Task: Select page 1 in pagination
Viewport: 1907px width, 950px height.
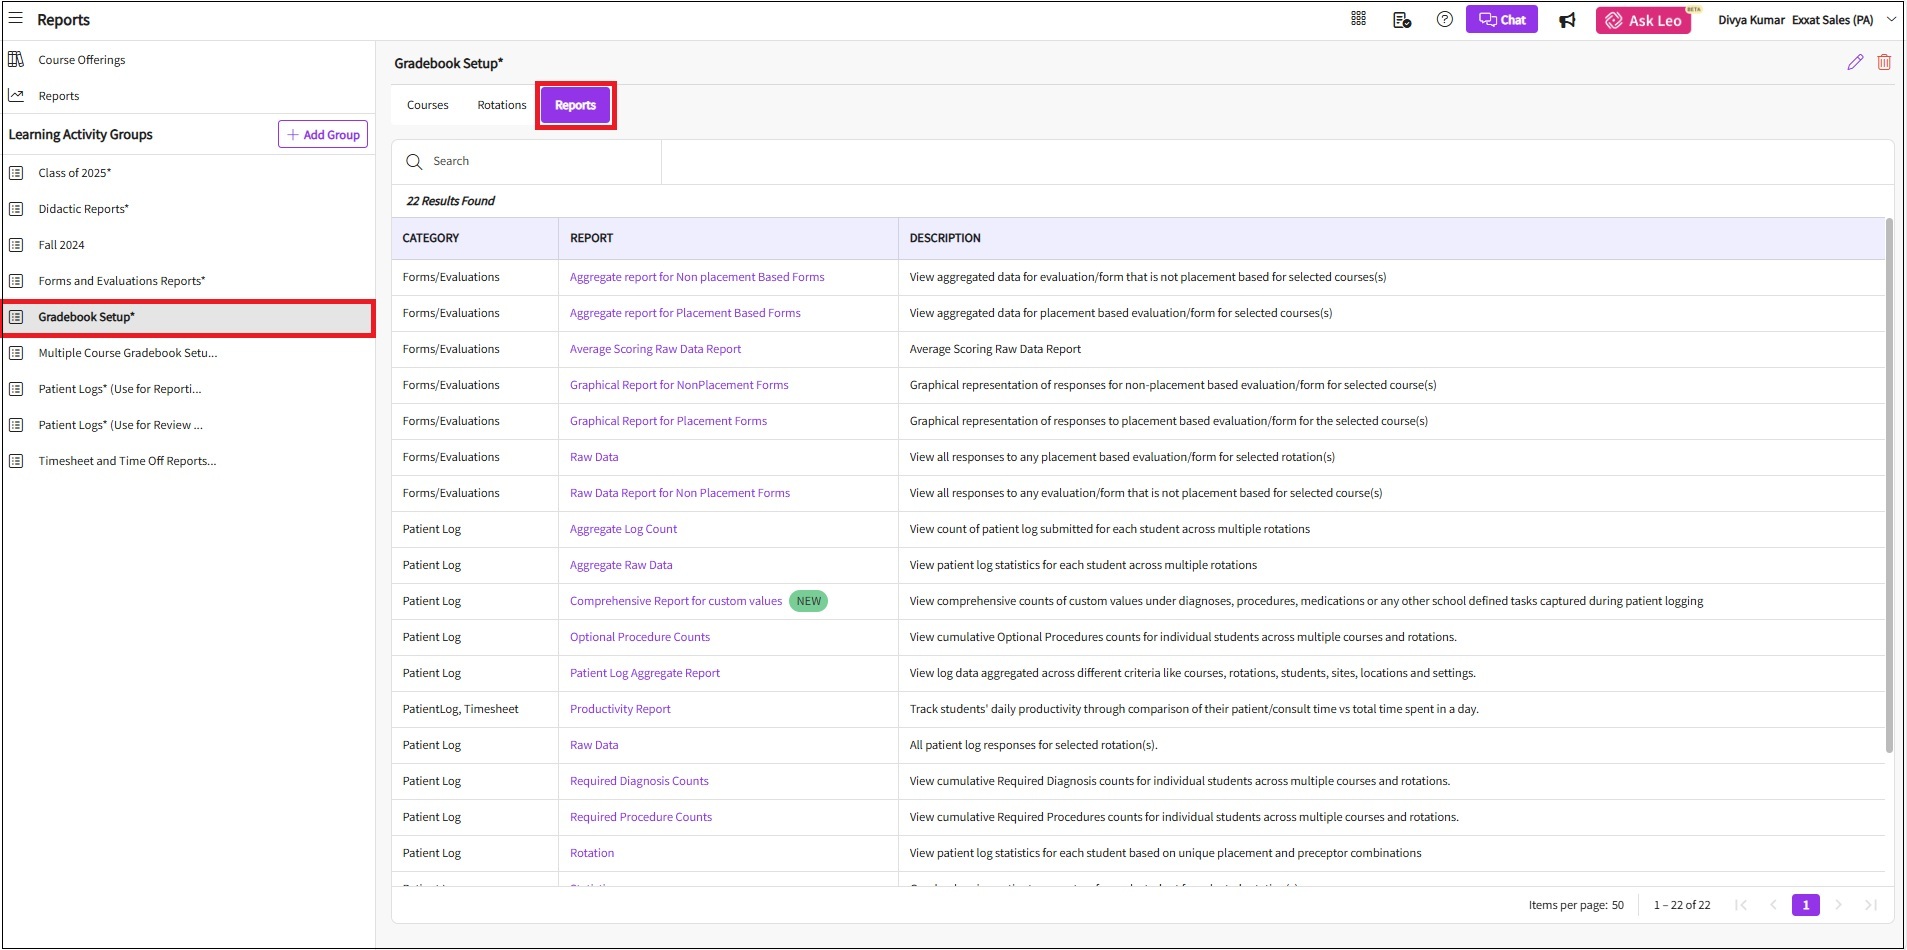Action: tap(1806, 905)
